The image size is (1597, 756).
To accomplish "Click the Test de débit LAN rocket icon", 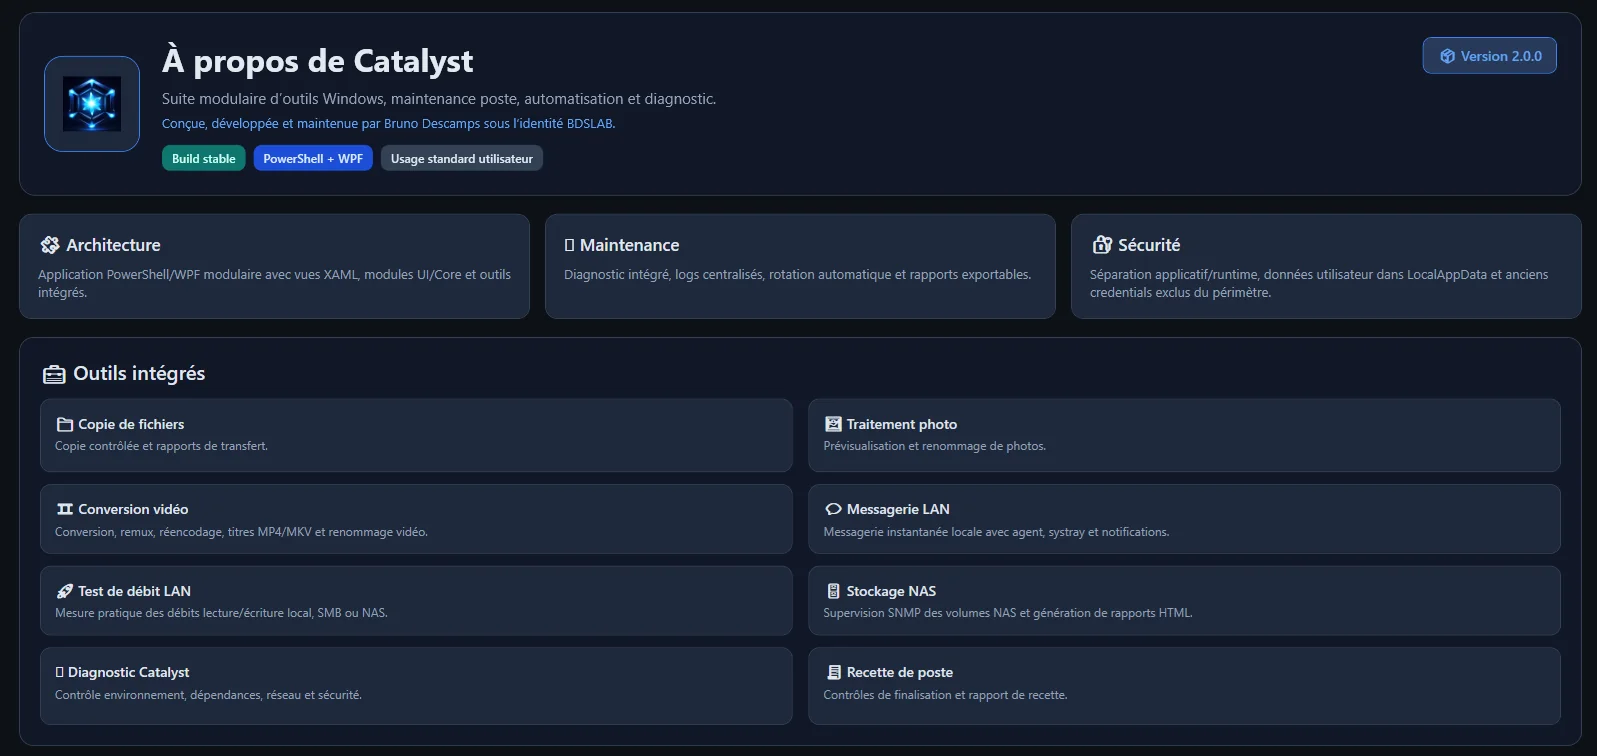I will 65,591.
